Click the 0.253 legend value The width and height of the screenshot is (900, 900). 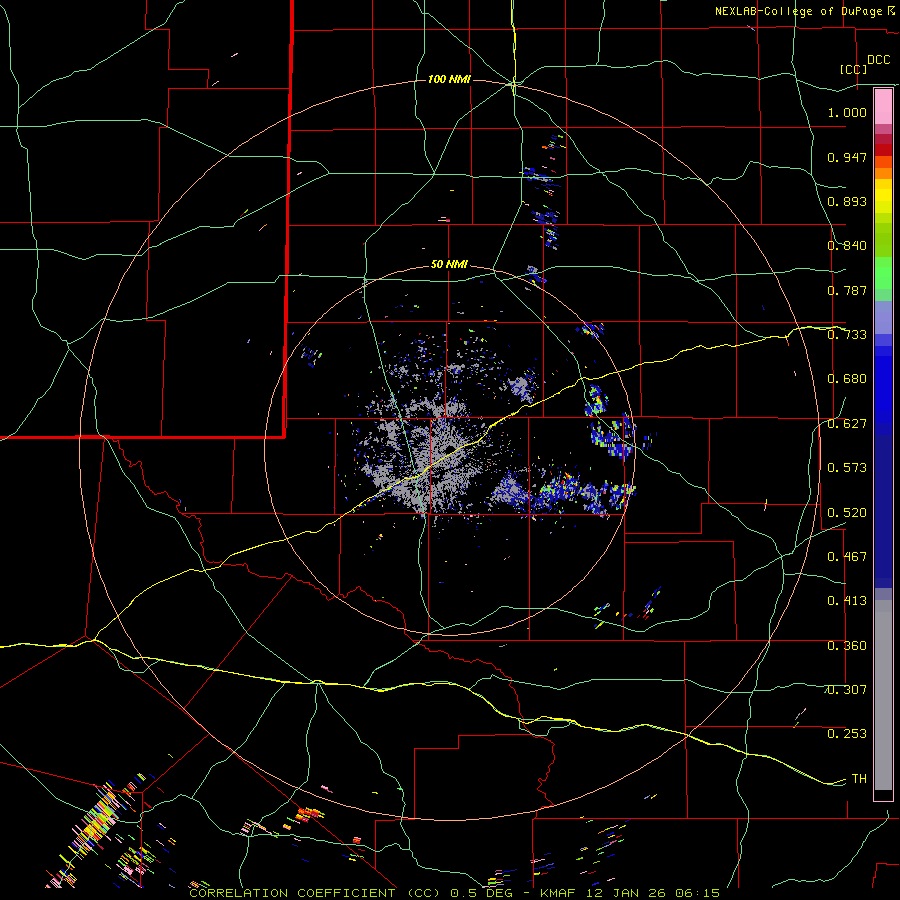[847, 734]
